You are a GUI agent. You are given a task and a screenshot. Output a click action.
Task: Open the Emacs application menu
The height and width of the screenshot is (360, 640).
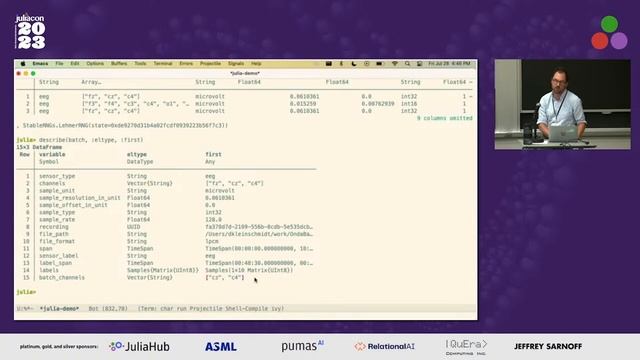point(40,64)
